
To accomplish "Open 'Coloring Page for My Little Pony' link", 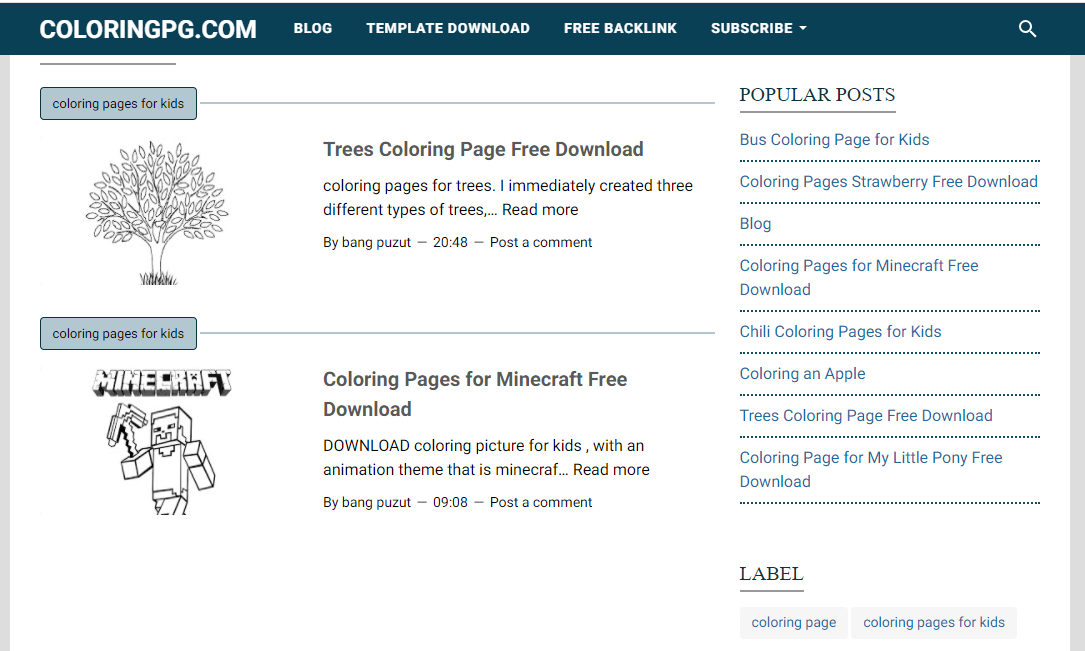I will (x=870, y=470).
